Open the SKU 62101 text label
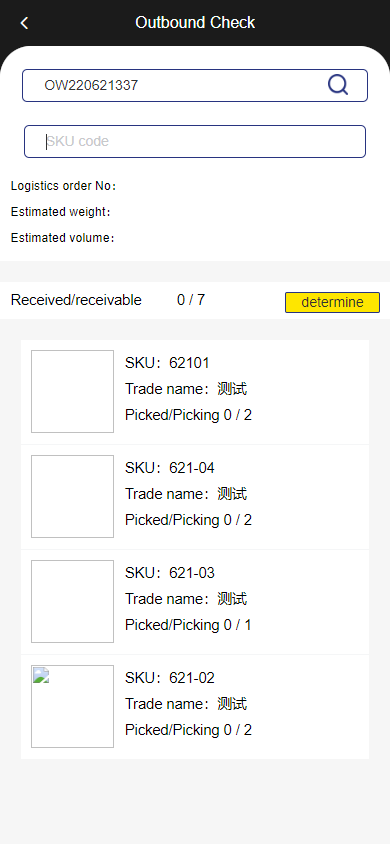390x844 pixels. [167, 363]
